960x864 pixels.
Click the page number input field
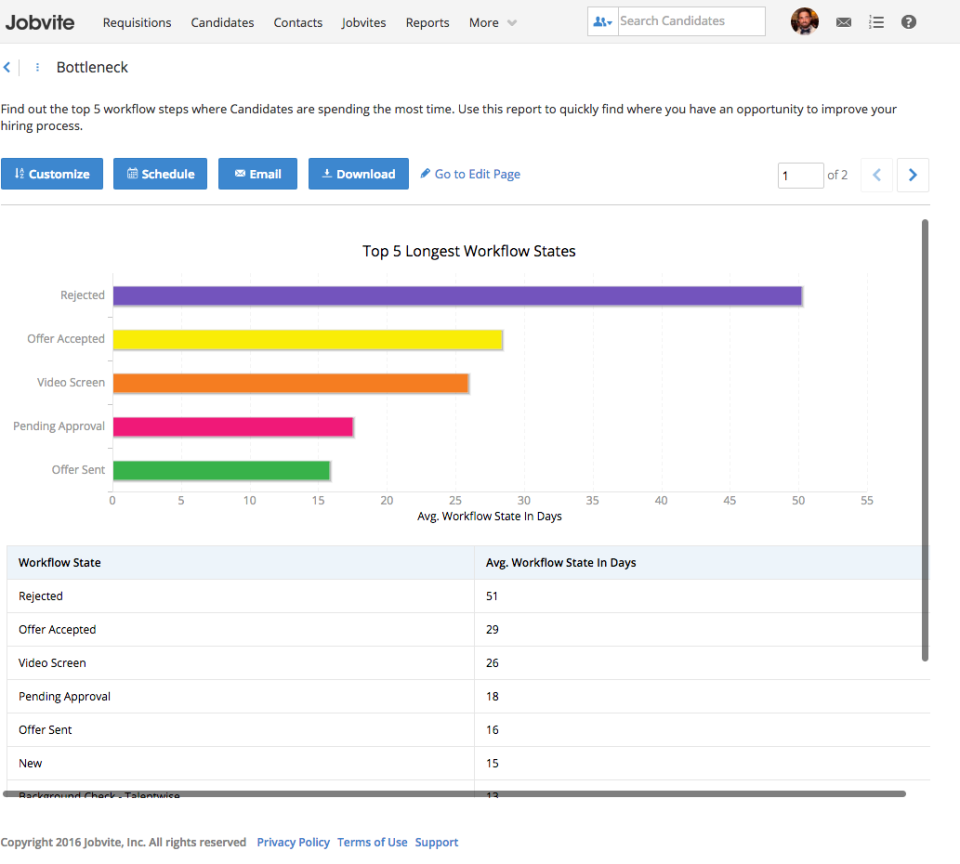pyautogui.click(x=800, y=174)
